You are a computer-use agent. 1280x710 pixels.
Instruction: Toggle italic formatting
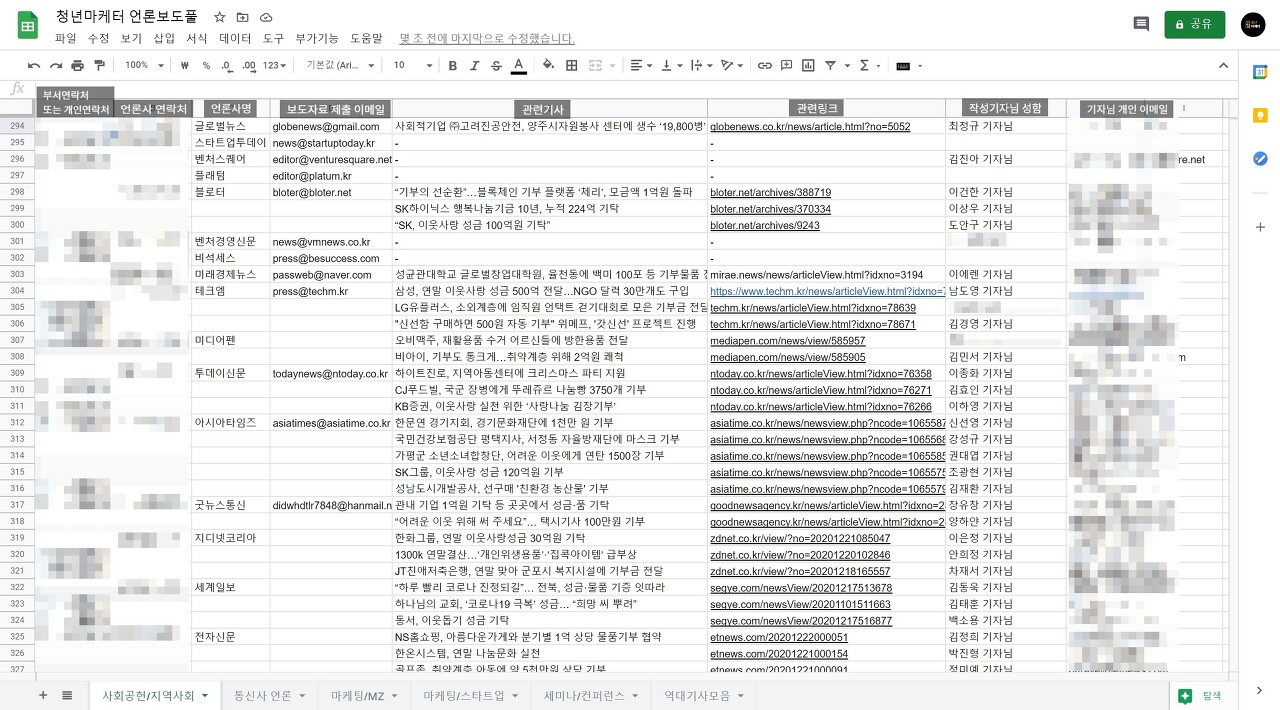coord(474,66)
